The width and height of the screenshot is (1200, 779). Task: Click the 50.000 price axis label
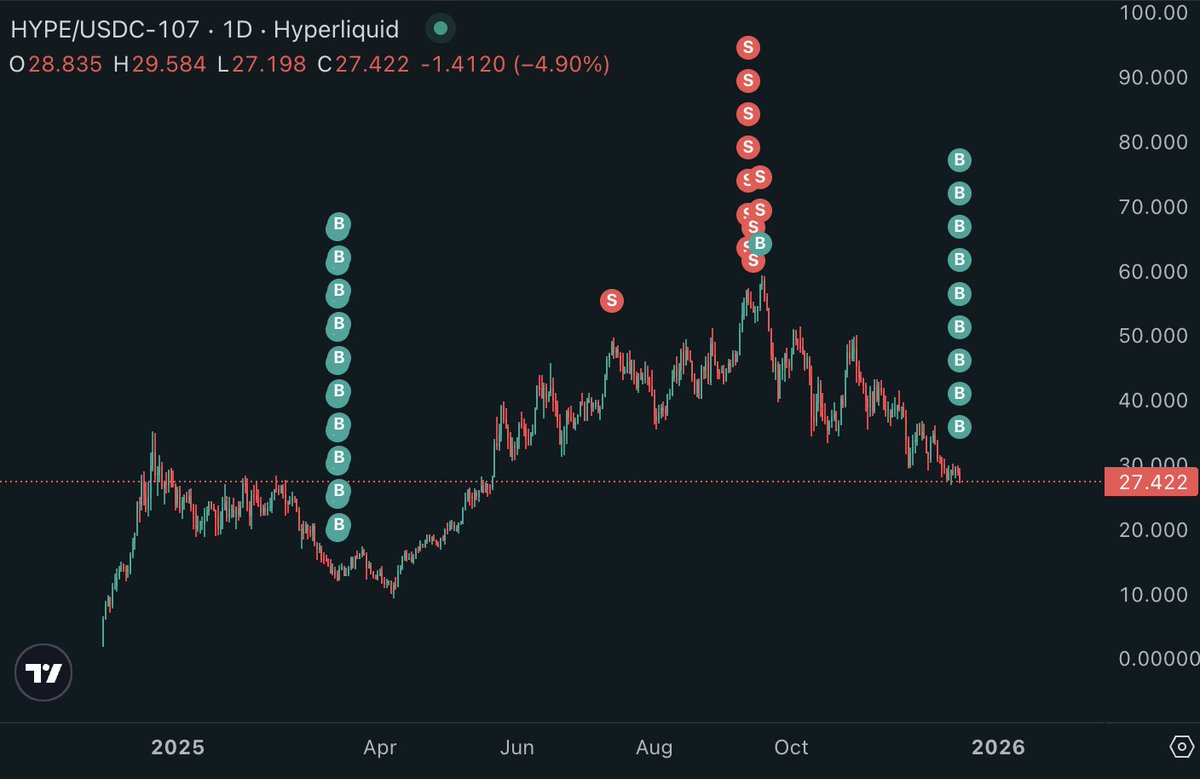pos(1155,336)
